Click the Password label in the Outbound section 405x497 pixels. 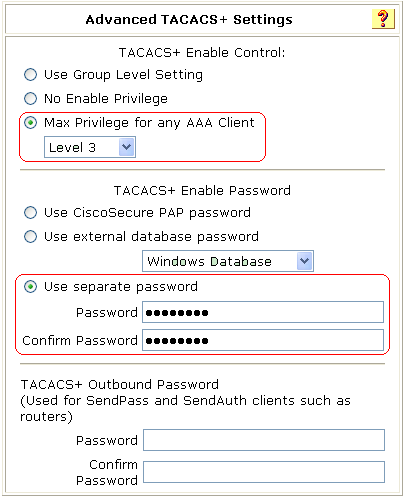coord(107,440)
